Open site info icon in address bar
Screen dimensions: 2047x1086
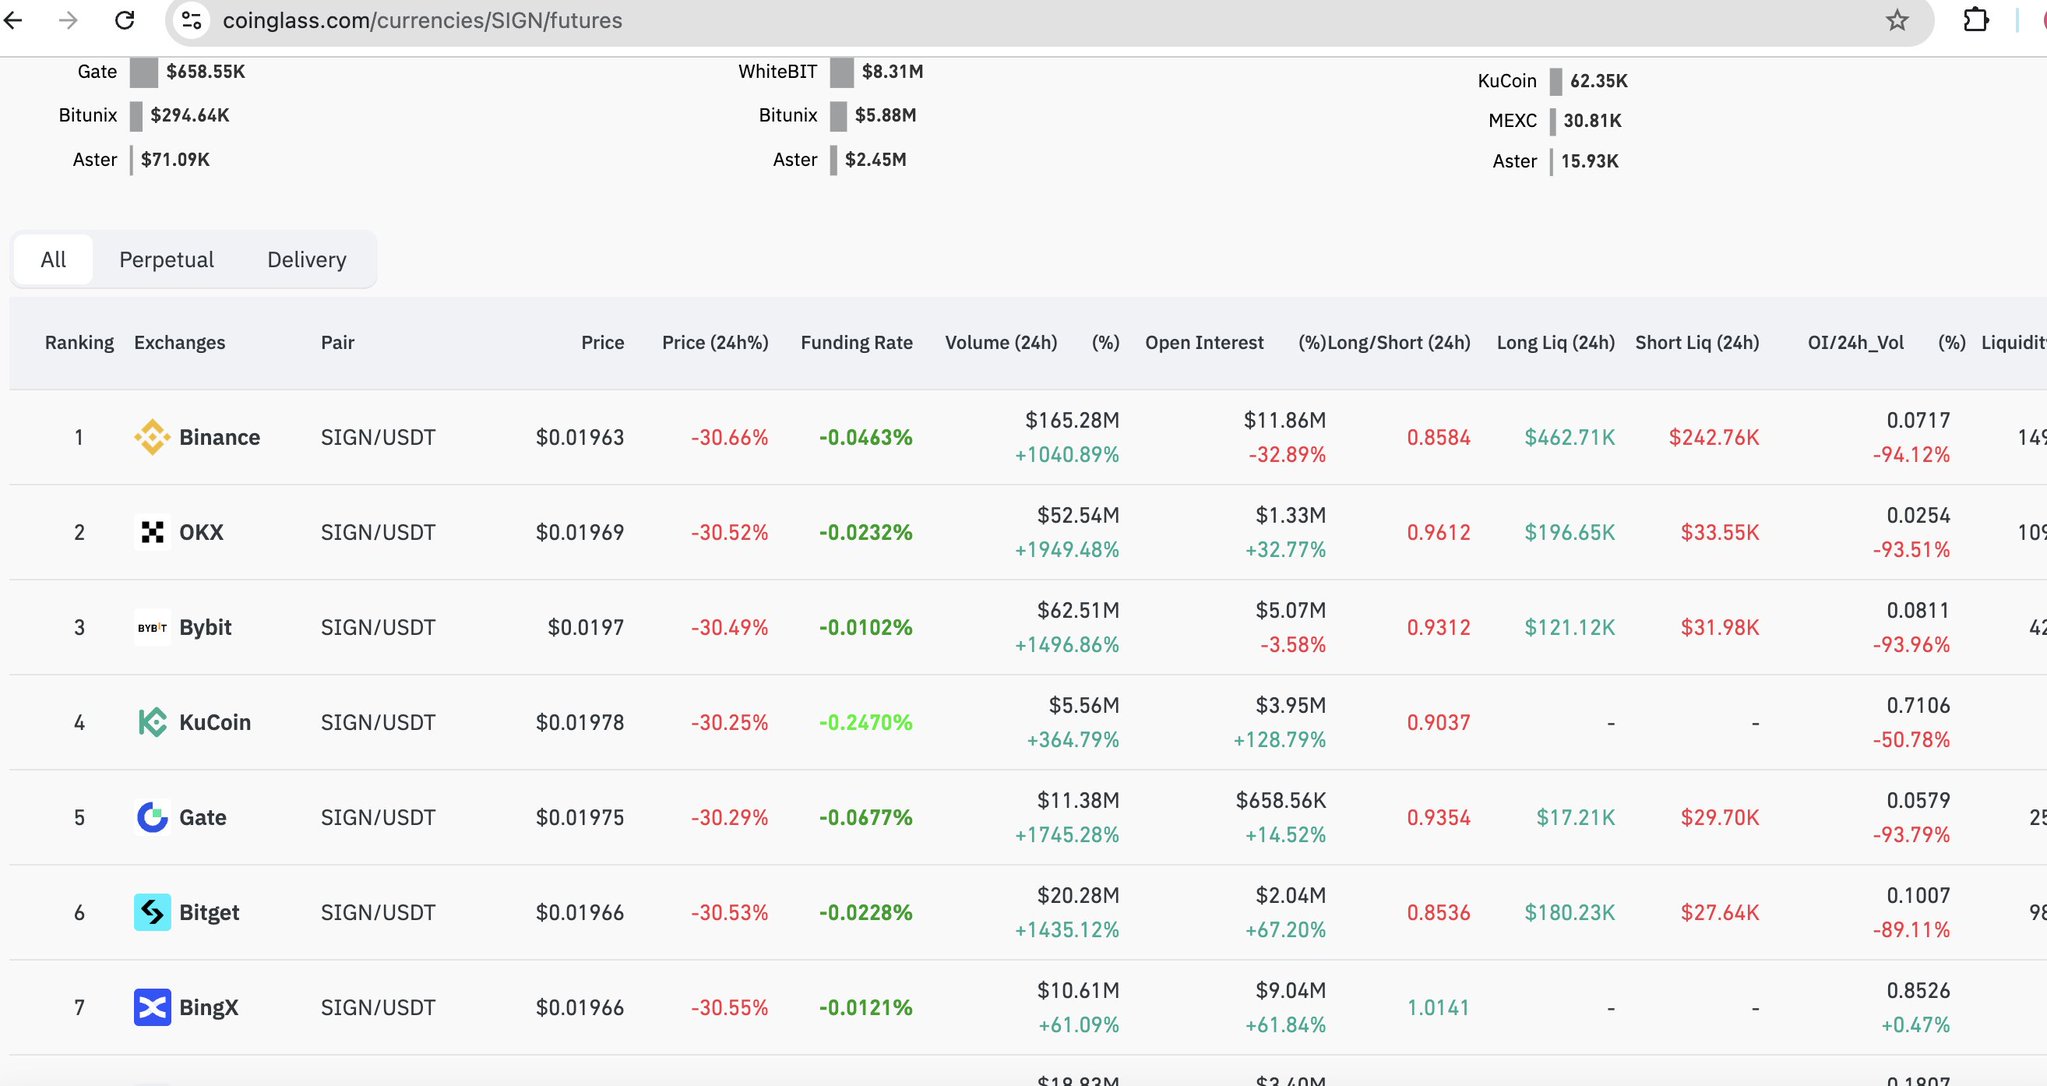[x=192, y=20]
